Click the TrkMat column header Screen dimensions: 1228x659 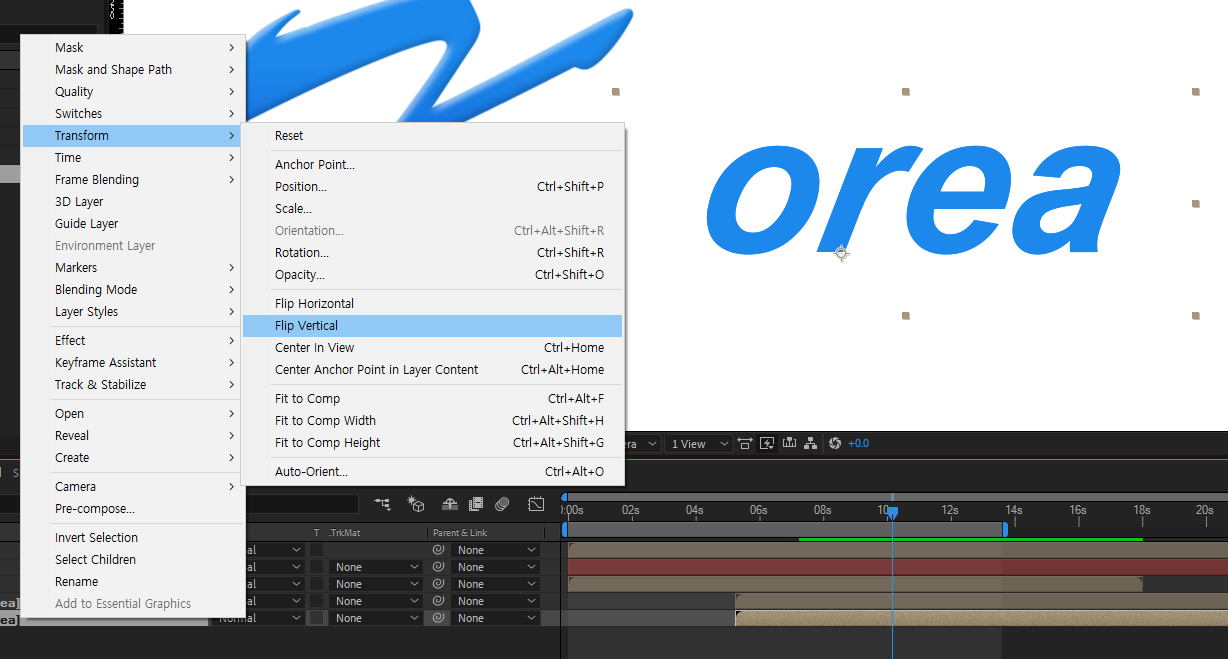click(x=344, y=533)
